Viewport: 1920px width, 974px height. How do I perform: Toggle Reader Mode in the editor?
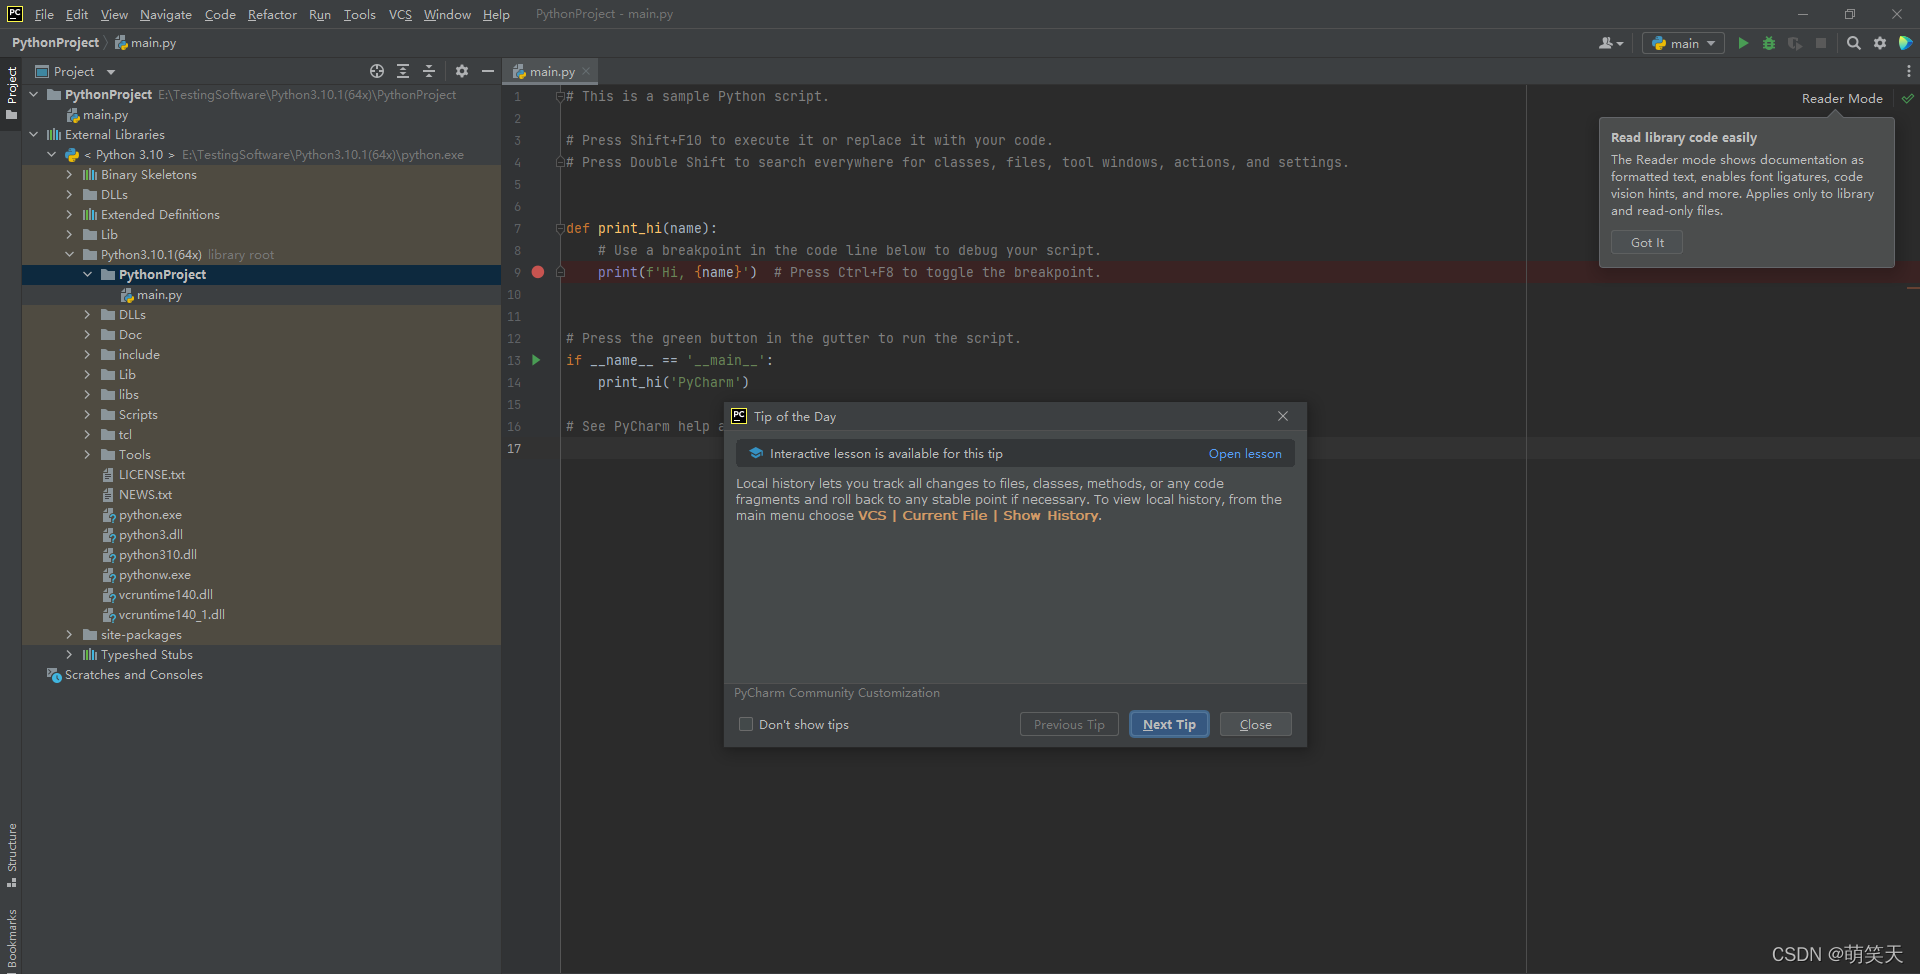[1841, 98]
